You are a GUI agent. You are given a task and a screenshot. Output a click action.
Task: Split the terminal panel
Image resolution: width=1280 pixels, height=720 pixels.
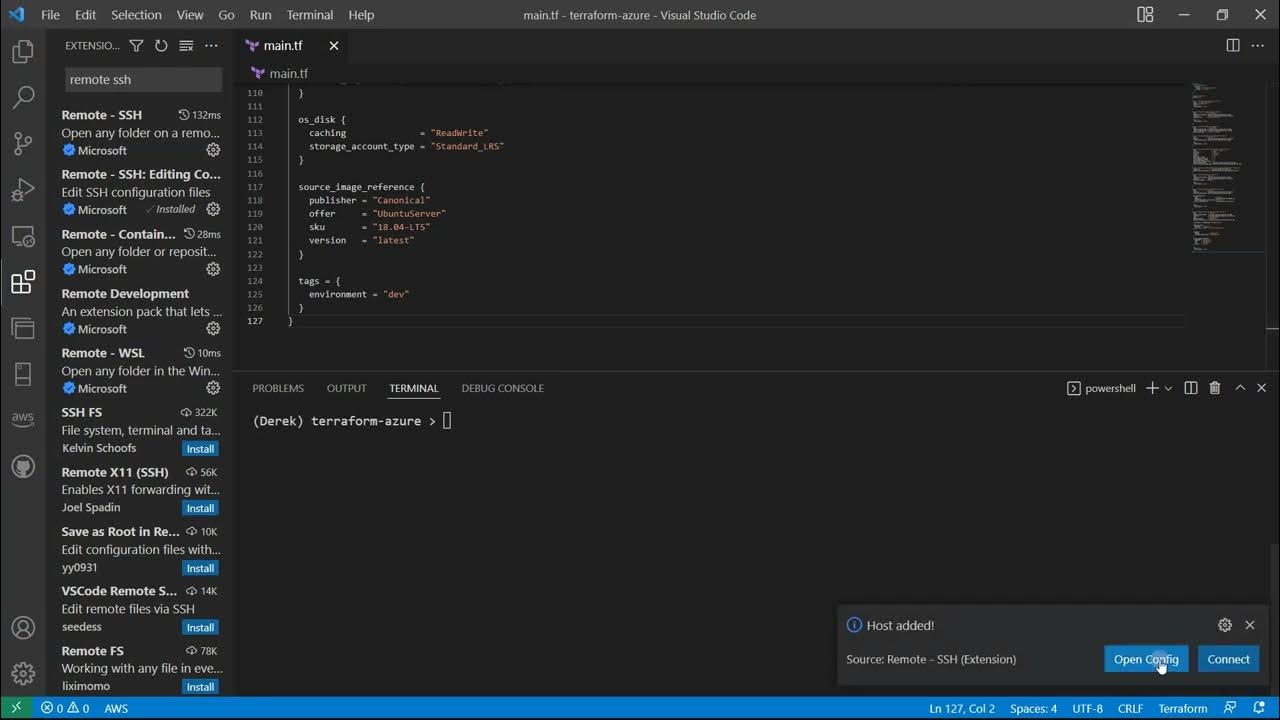1191,388
